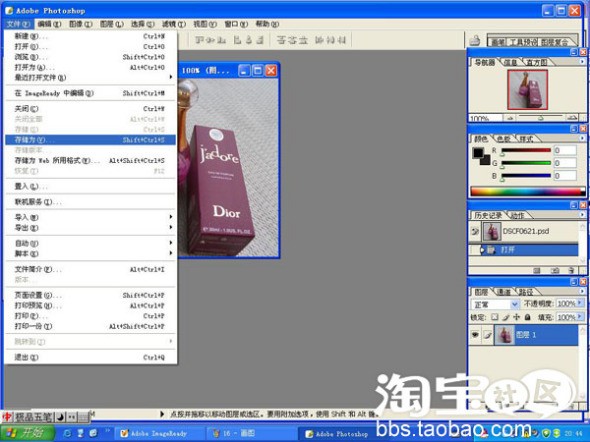Viewport: 590px width, 442px height.
Task: Click the align left edges icon
Action: coord(237,40)
